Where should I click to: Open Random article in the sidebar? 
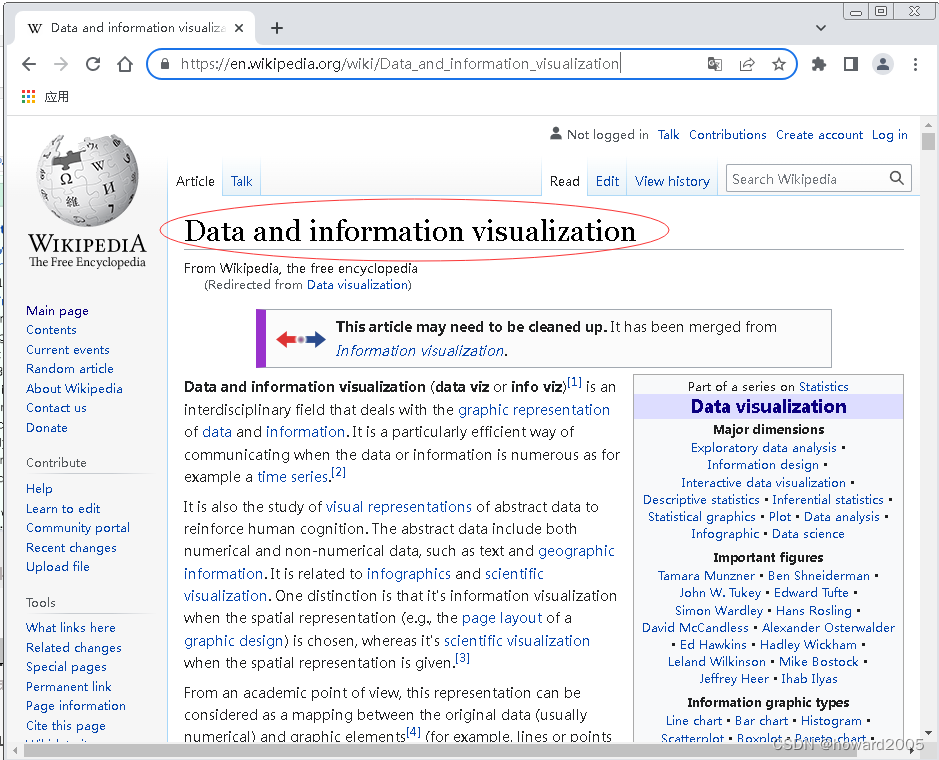[70, 369]
